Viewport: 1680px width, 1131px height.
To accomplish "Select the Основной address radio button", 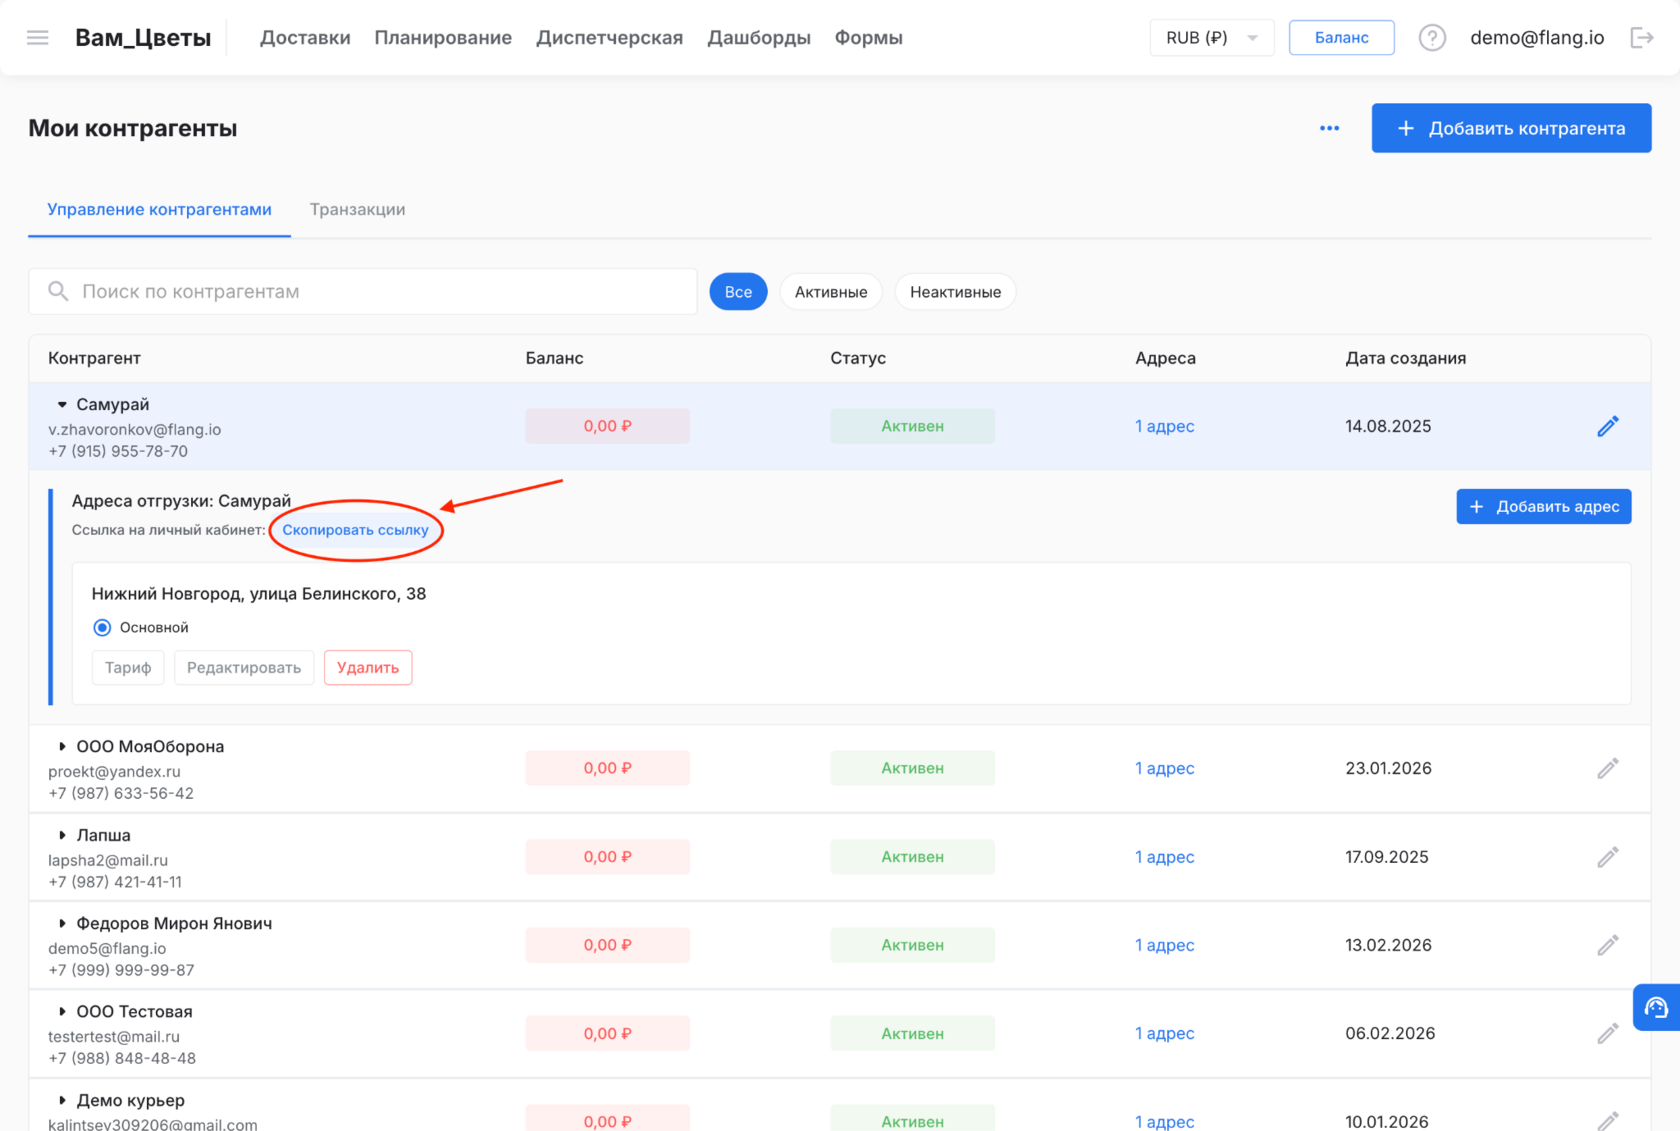I will pyautogui.click(x=102, y=627).
